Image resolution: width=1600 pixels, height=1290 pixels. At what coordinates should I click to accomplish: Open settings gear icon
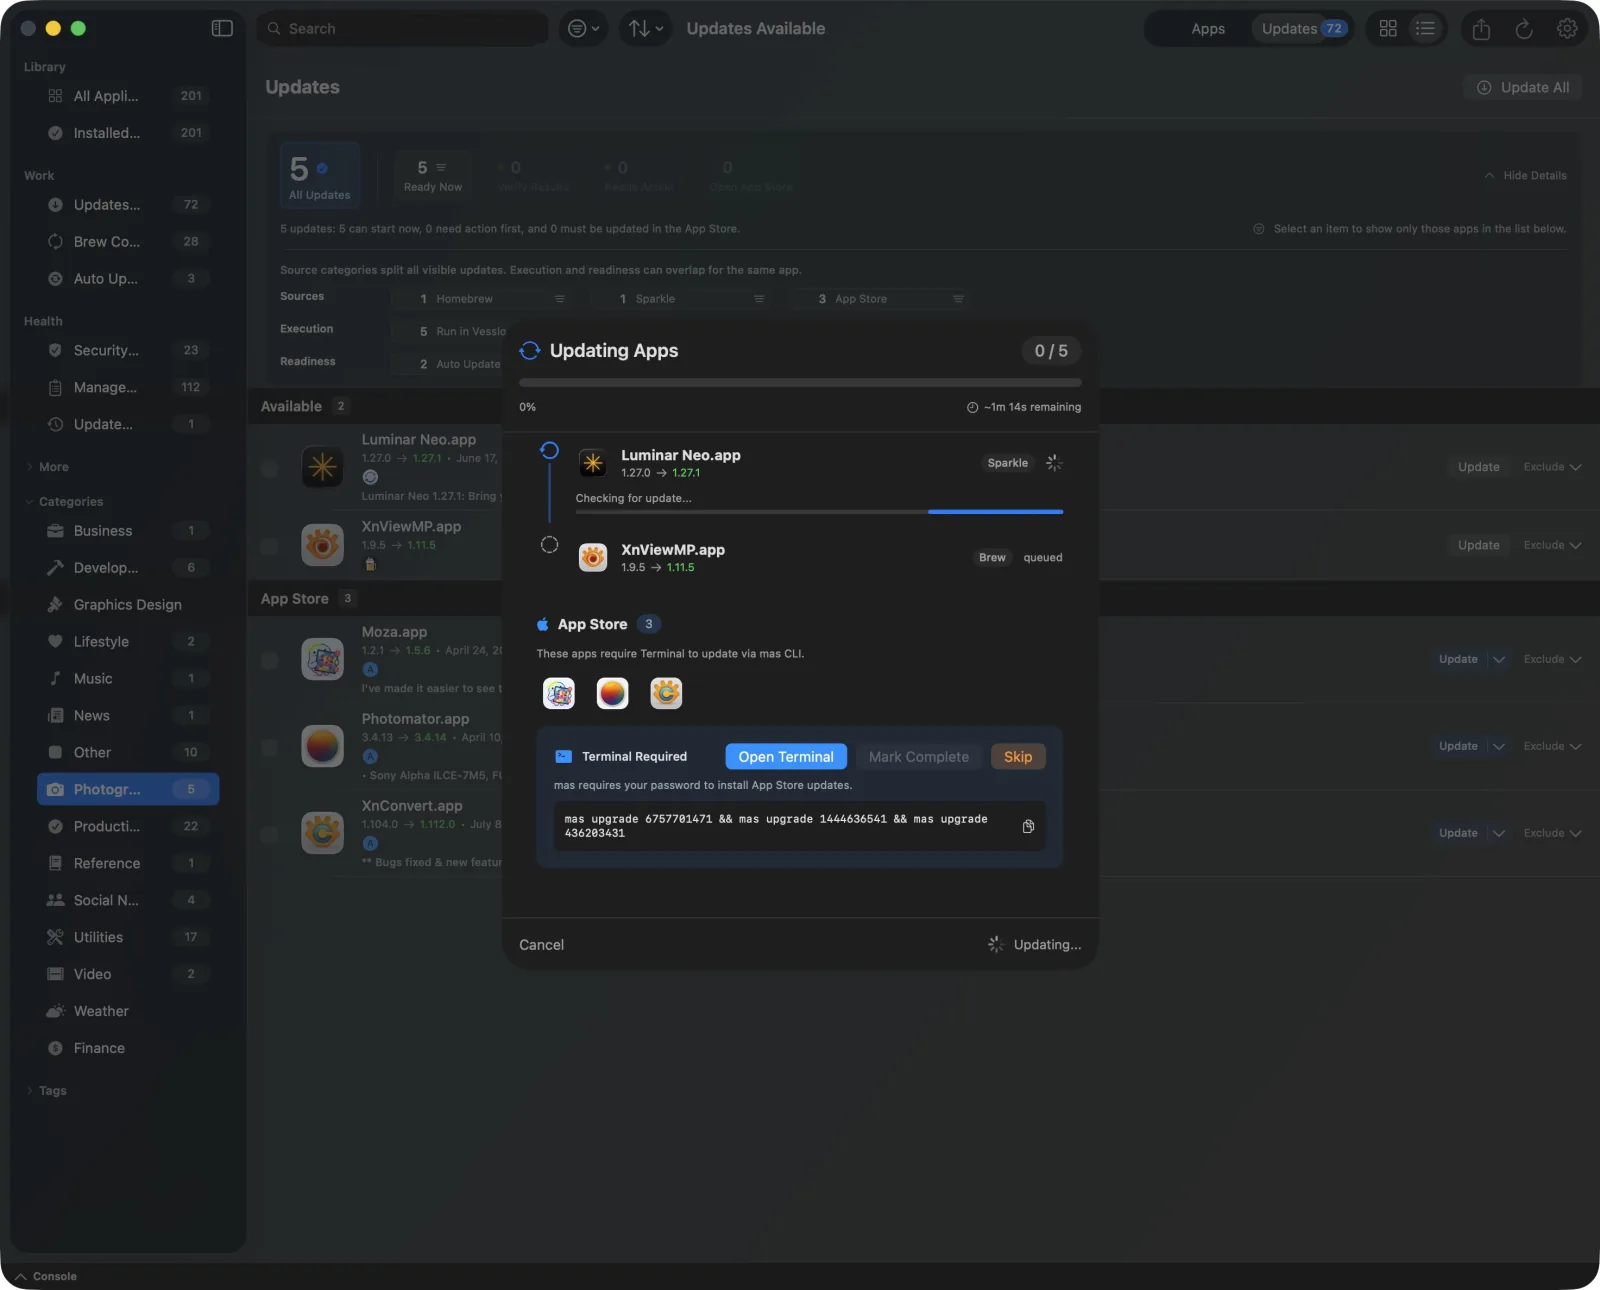pyautogui.click(x=1567, y=29)
